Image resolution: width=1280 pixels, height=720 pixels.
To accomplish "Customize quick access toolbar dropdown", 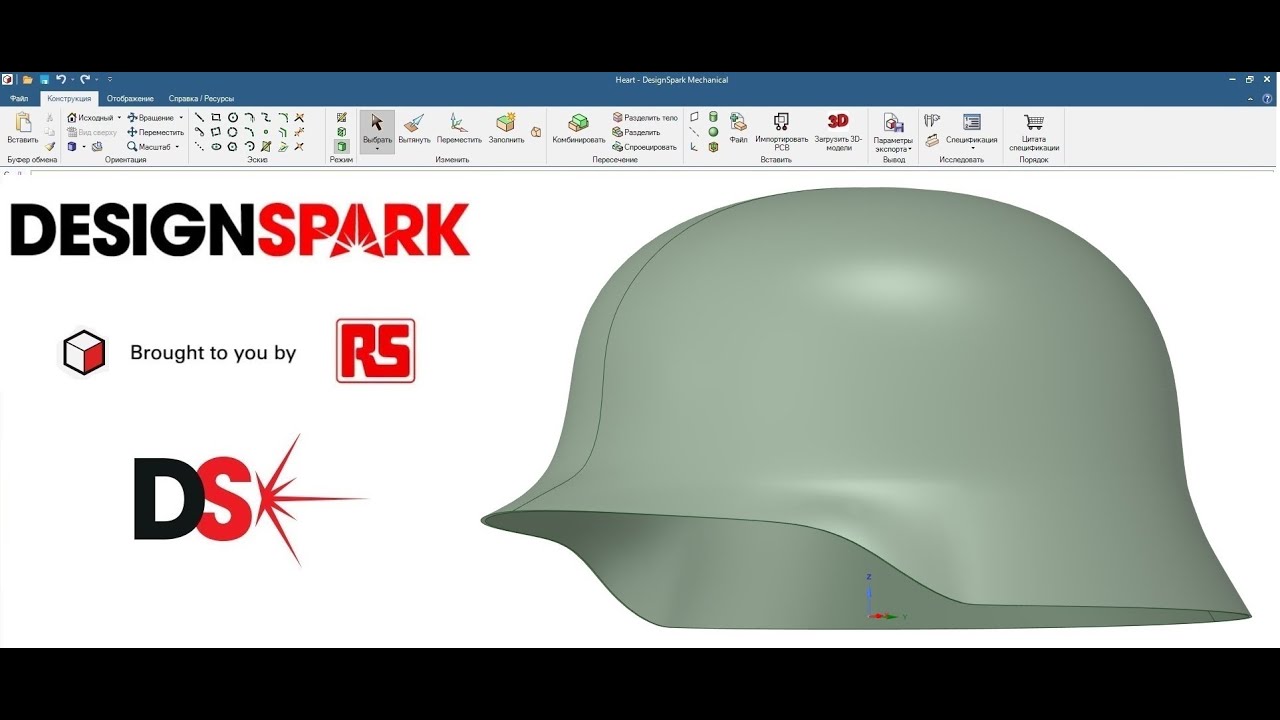I will coord(110,79).
